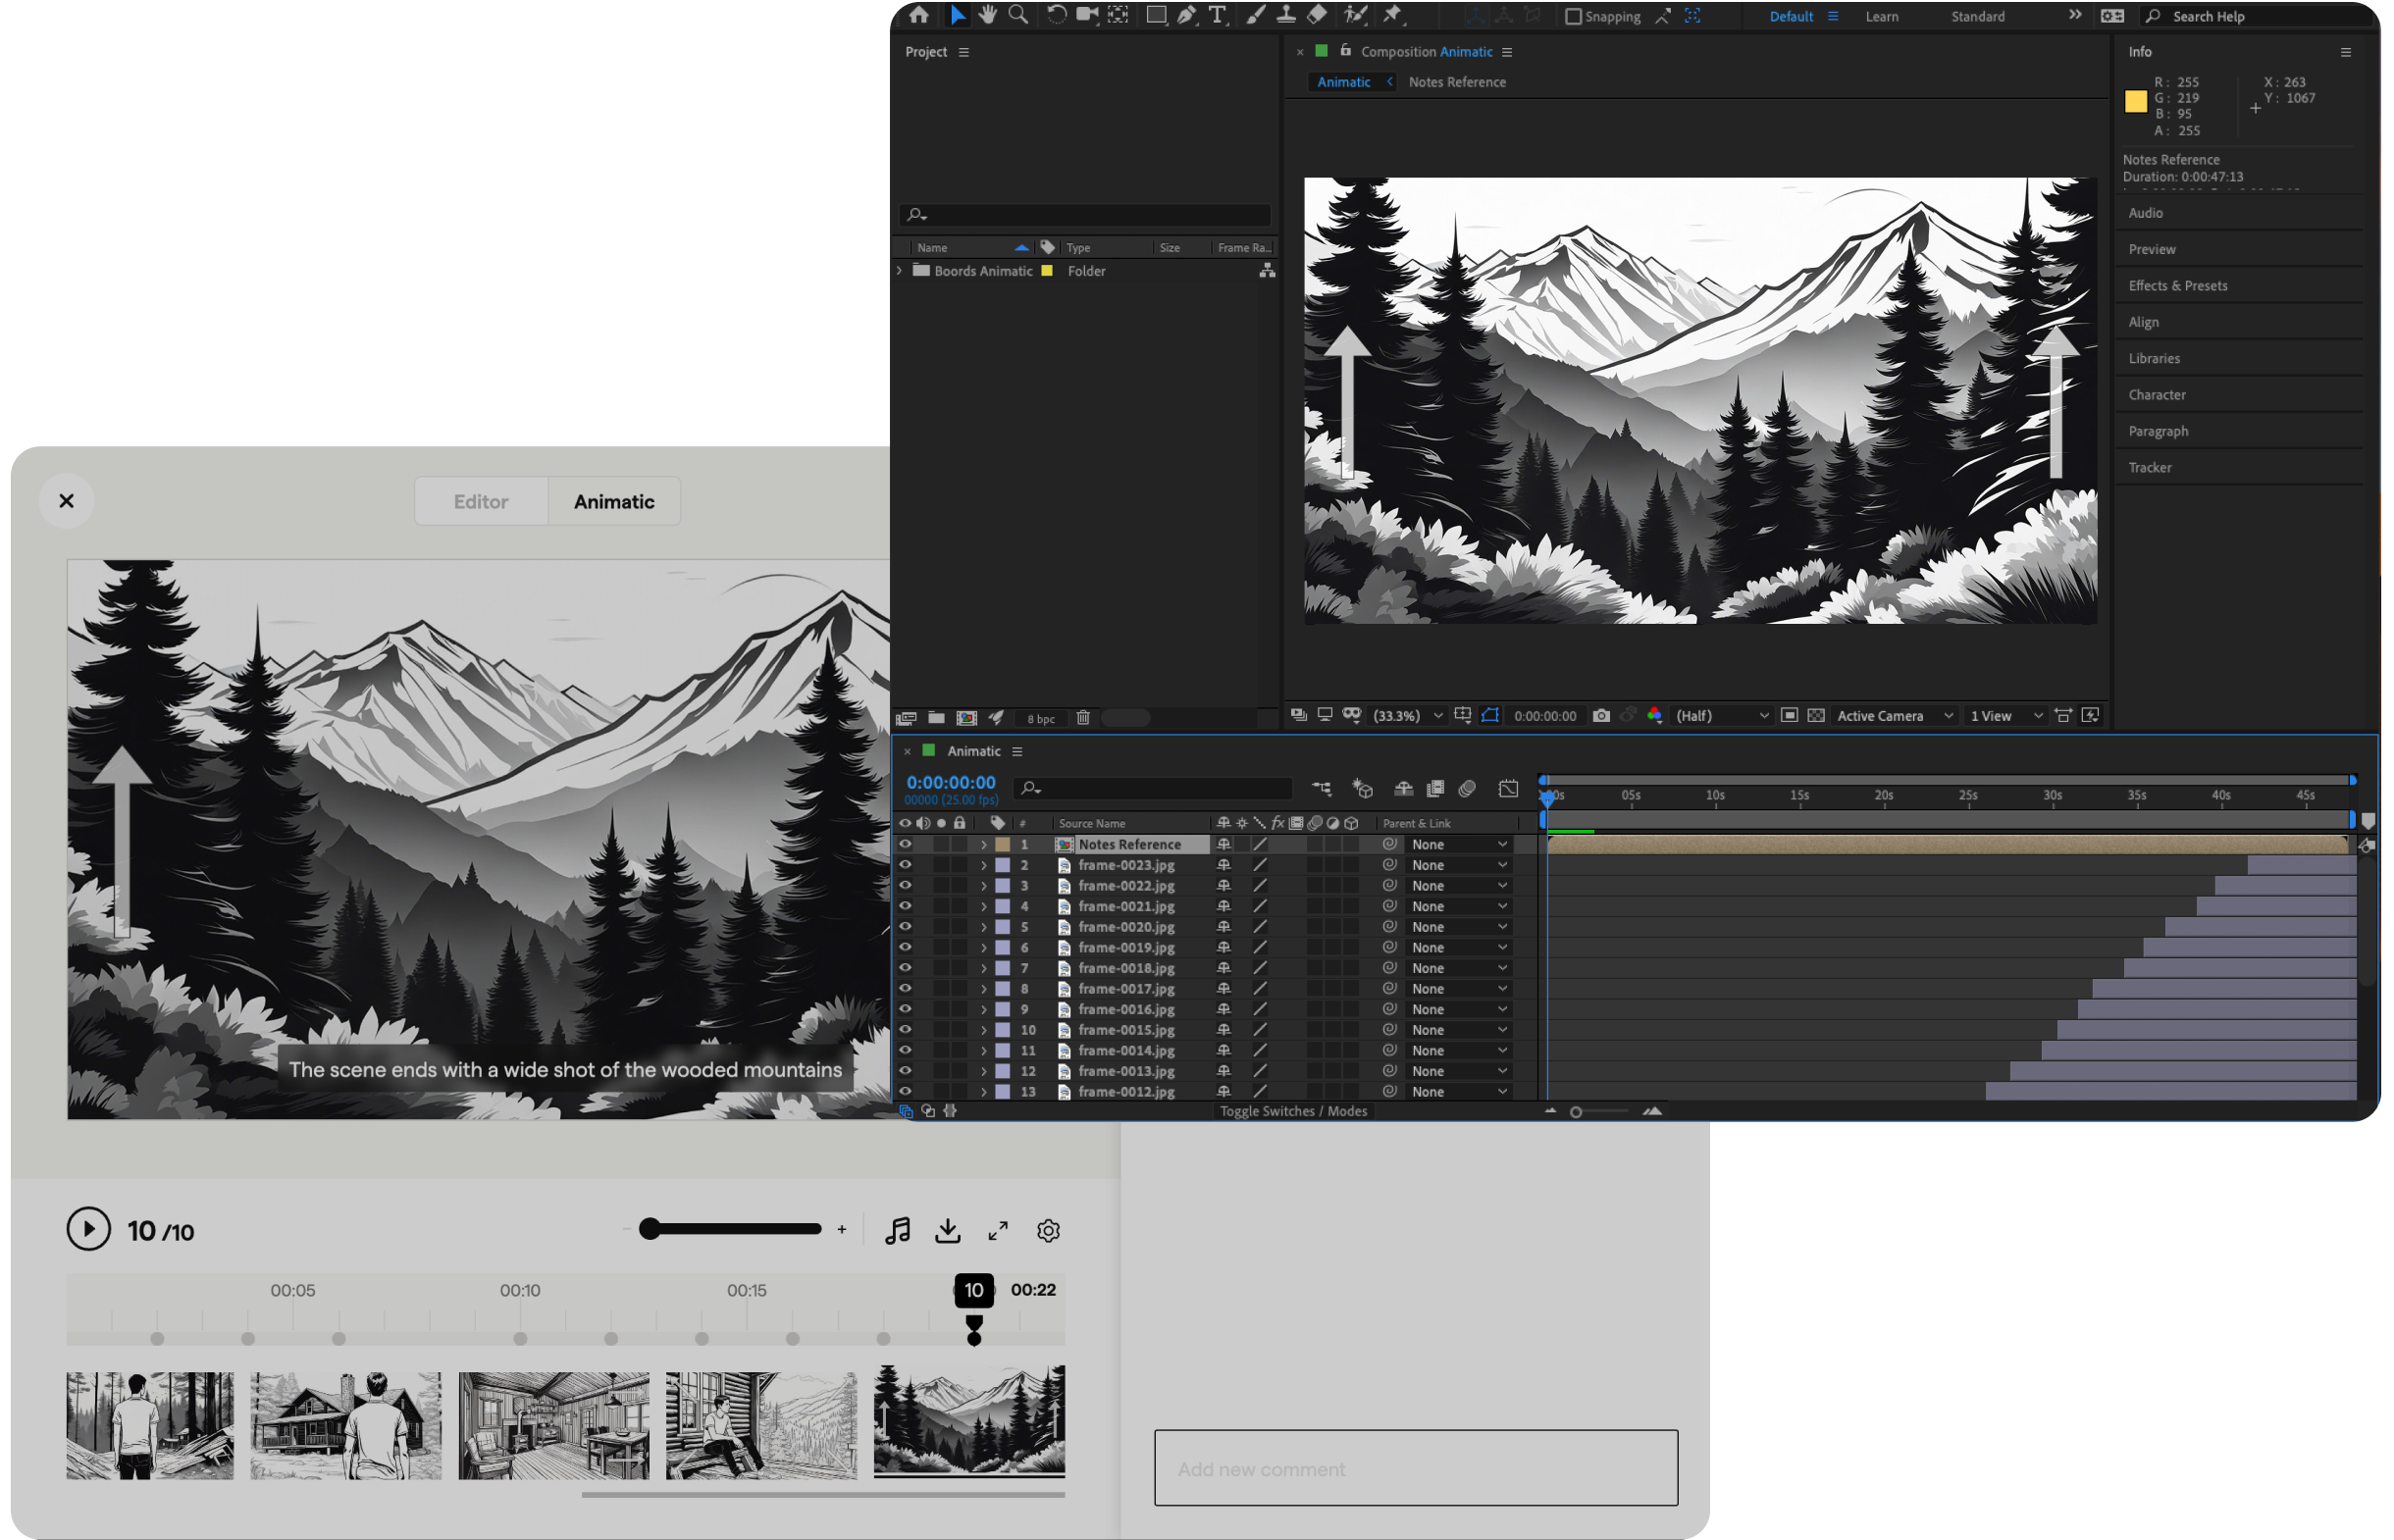This screenshot has width=2394, height=1540.
Task: Expand the Boords Animatic folder
Action: coord(899,270)
